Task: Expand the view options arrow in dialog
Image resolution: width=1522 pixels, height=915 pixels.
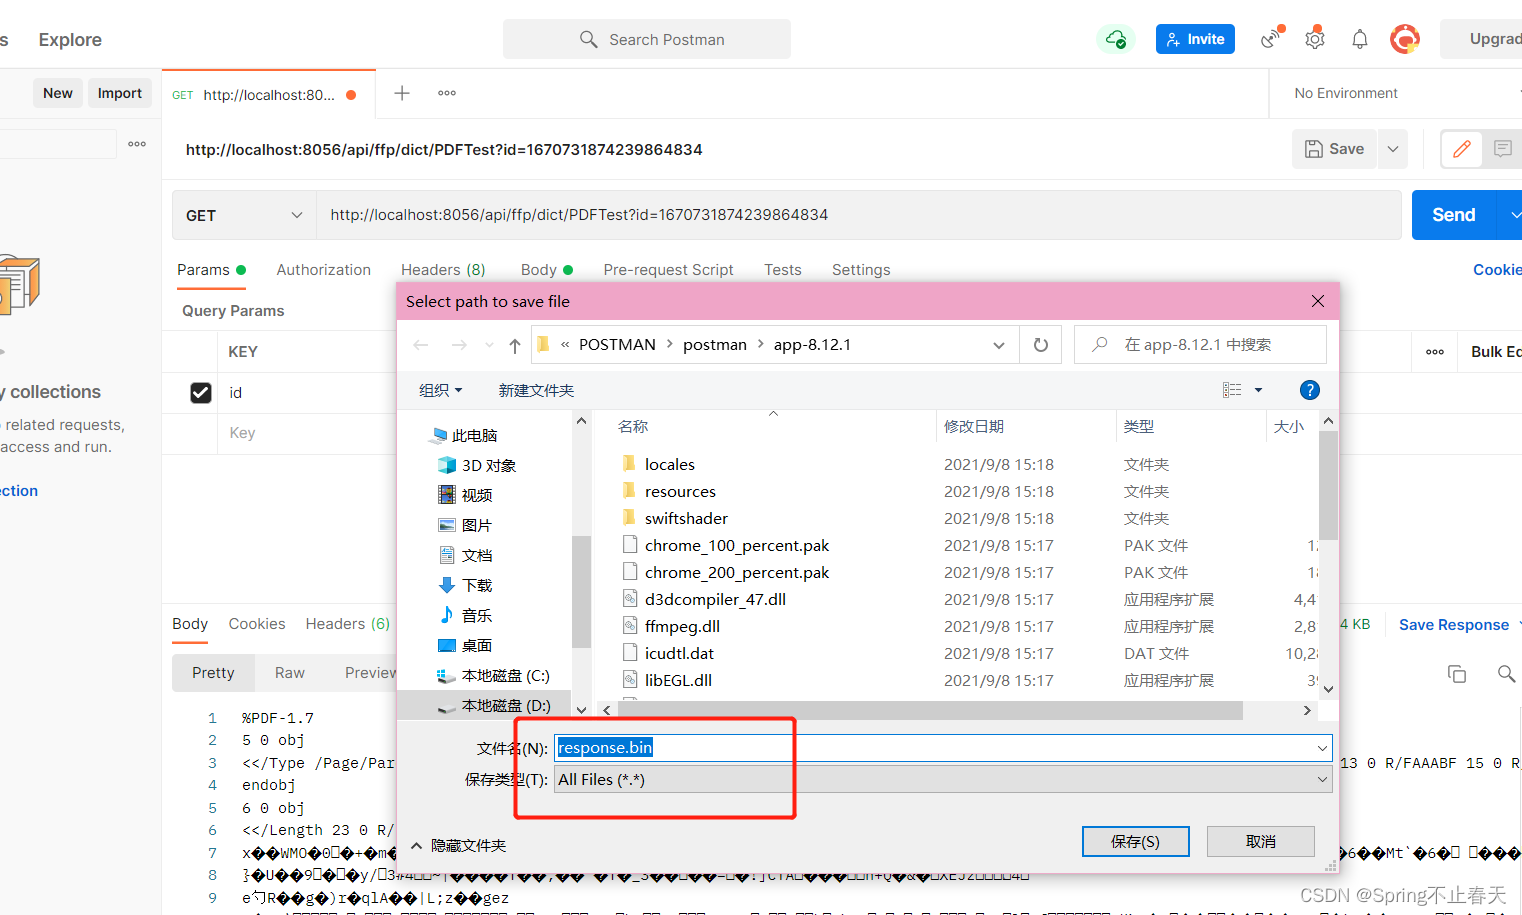Action: pos(1258,390)
